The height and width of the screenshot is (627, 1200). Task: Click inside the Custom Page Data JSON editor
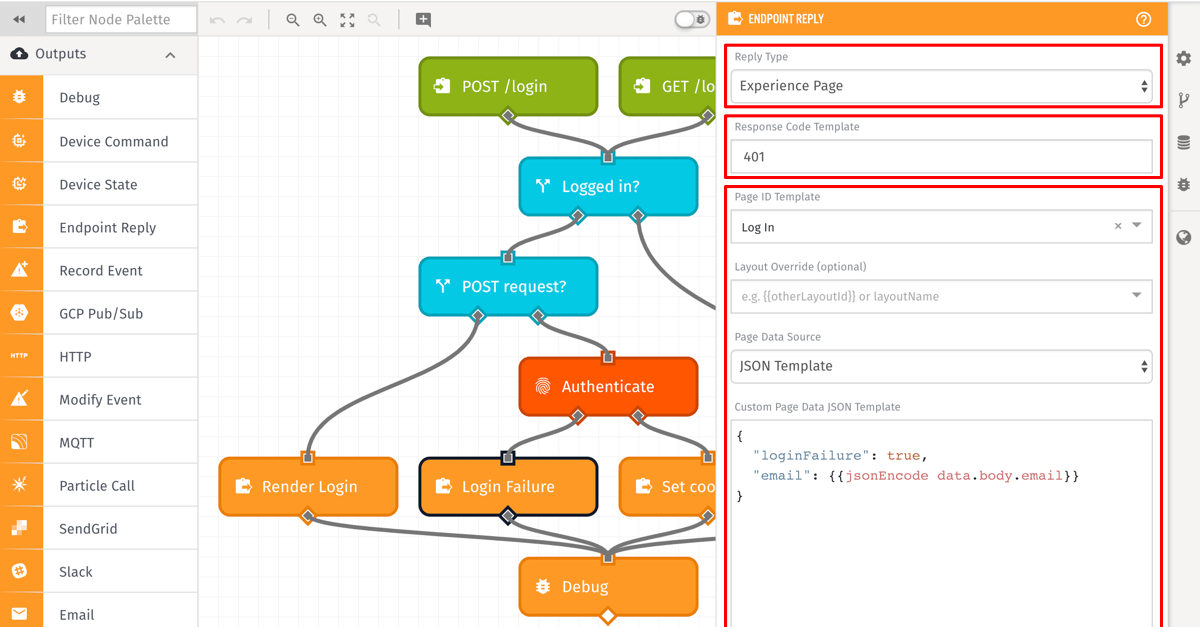click(941, 523)
